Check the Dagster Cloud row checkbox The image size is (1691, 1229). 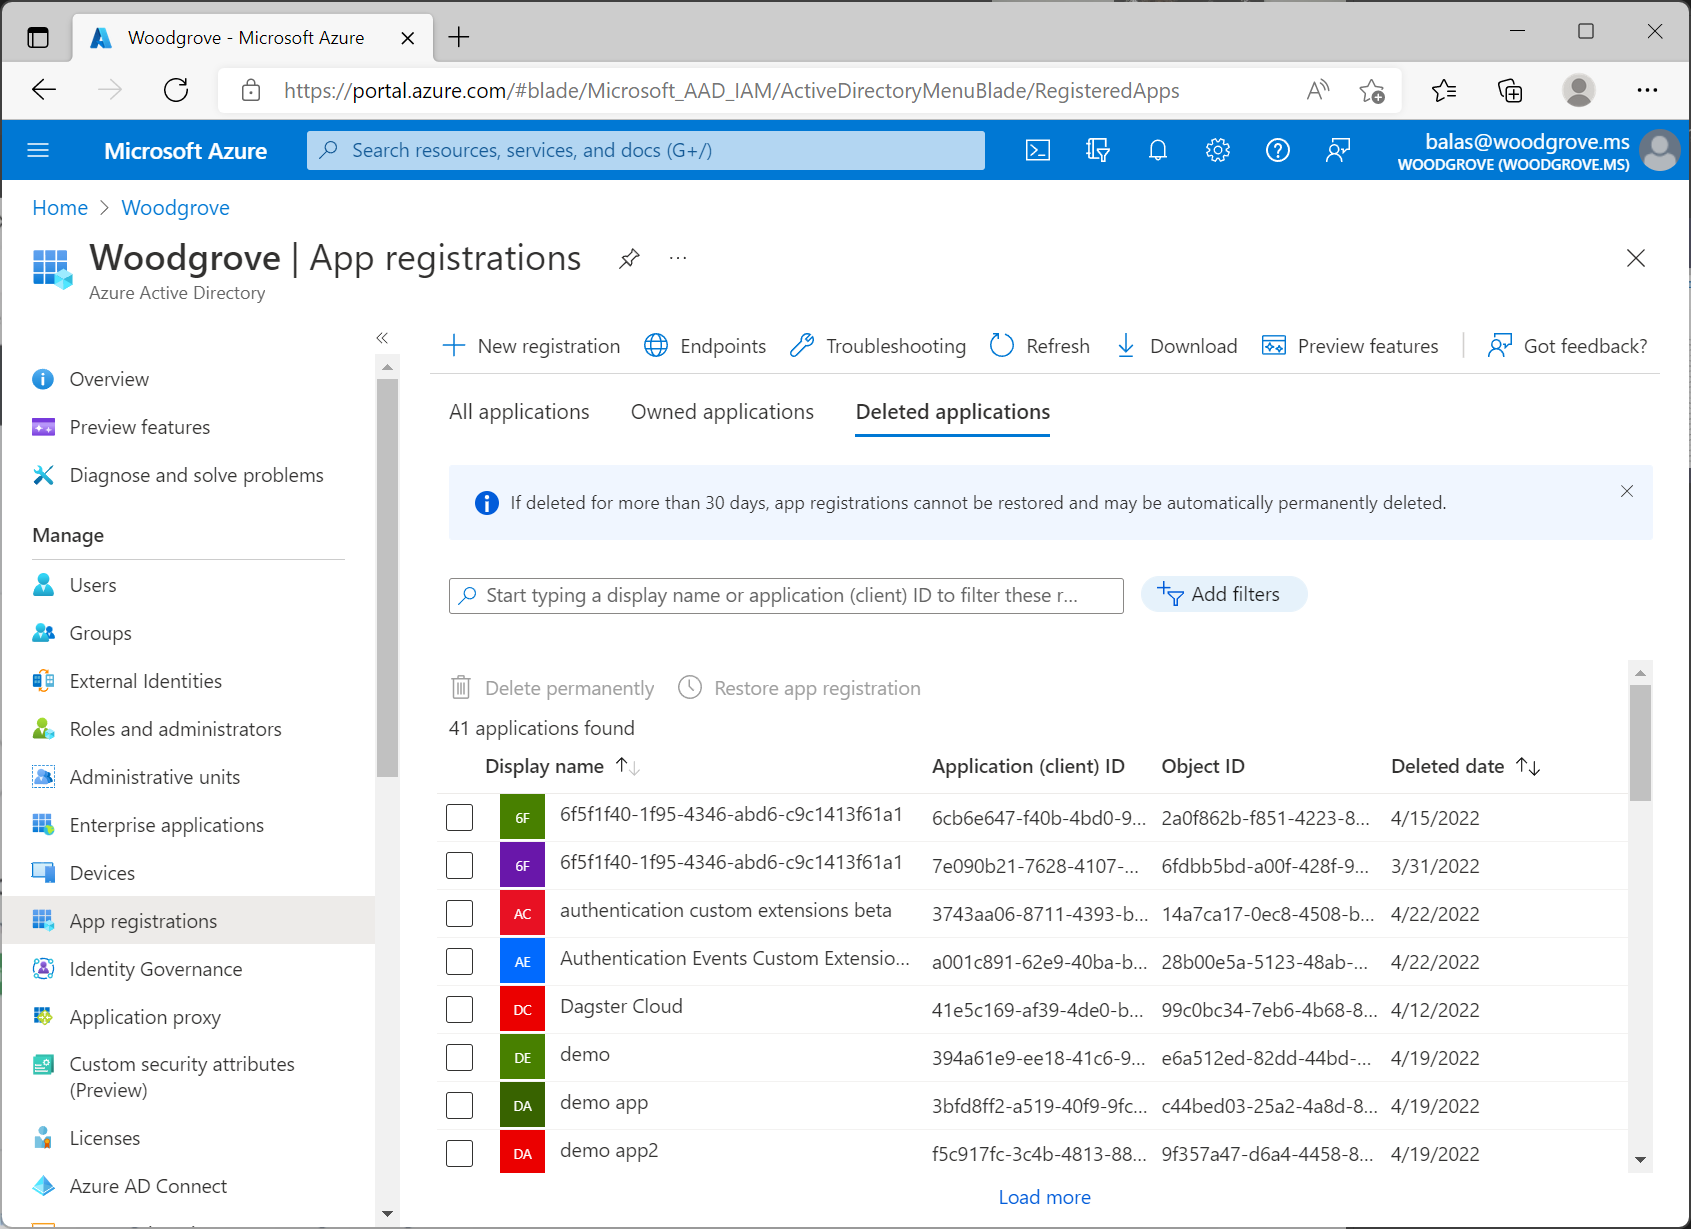click(459, 1010)
